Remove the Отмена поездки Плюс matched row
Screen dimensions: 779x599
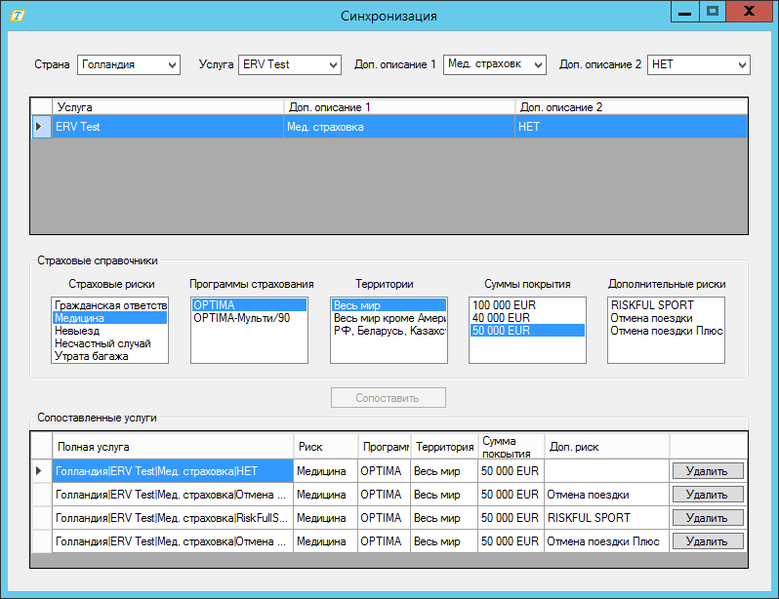click(707, 541)
